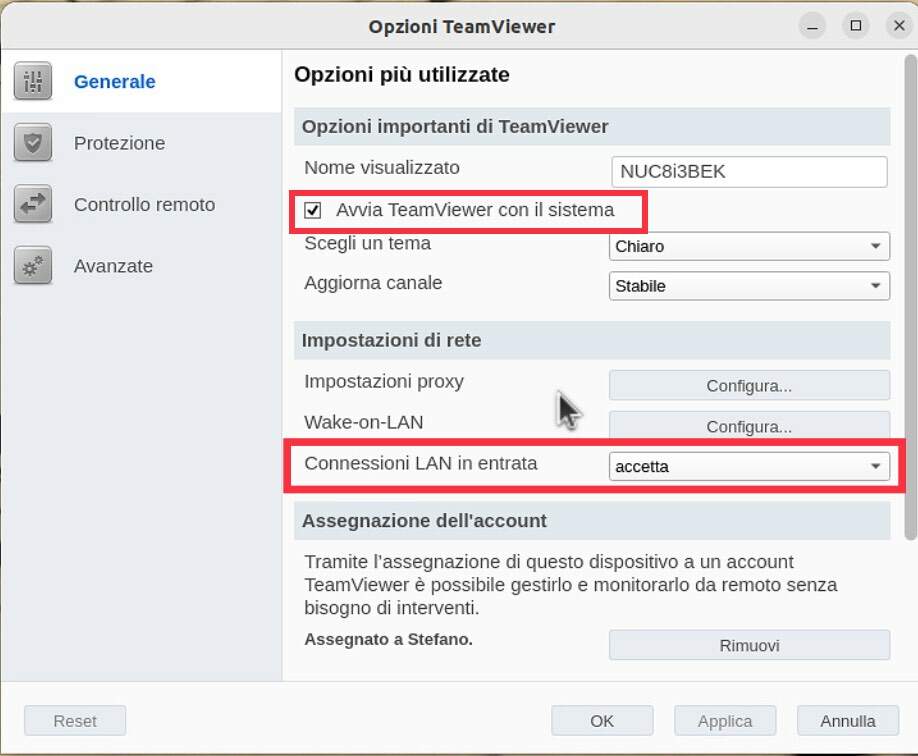
Task: Click the options panel vertical scrollbar
Action: click(910, 297)
